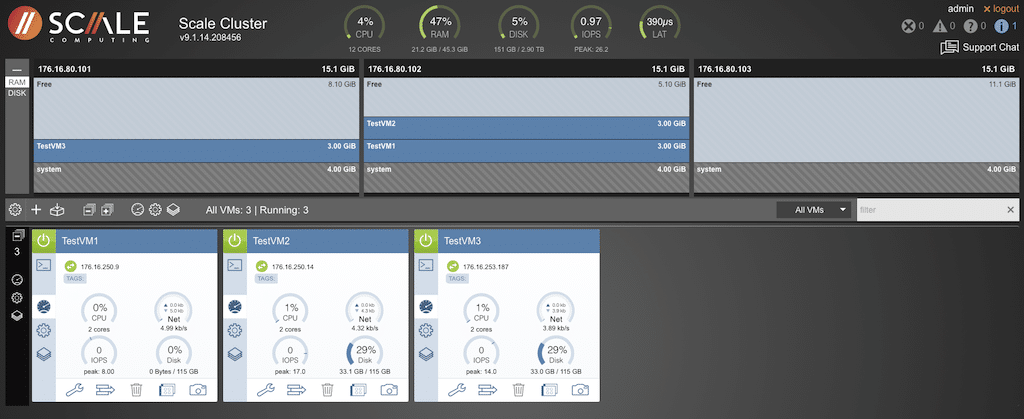
Task: Select TestVM2 block on node 176.16.80.102
Action: coord(526,128)
